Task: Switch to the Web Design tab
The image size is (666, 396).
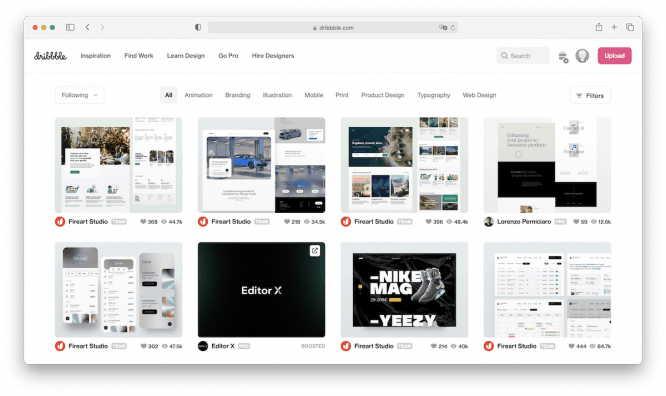Action: point(479,95)
